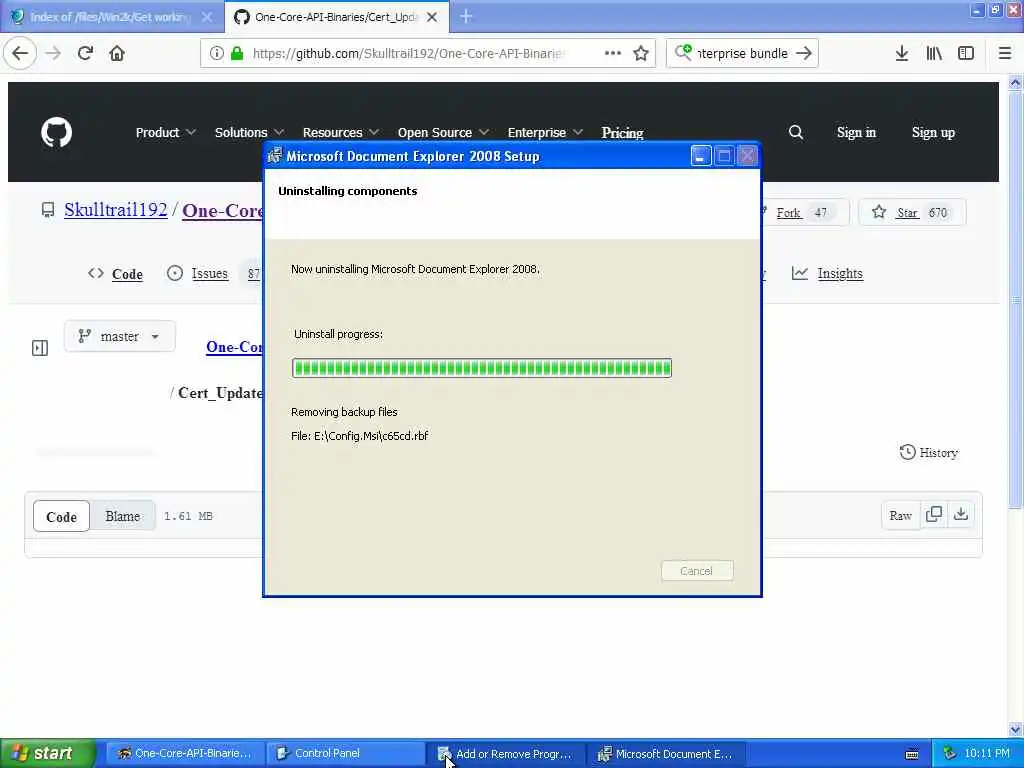Go to the Pricing page
The width and height of the screenshot is (1024, 768).
[x=622, y=133]
